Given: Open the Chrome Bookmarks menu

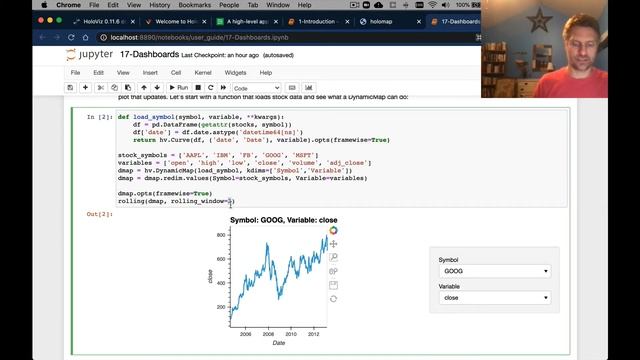Looking at the screenshot, I should pos(195,5).
